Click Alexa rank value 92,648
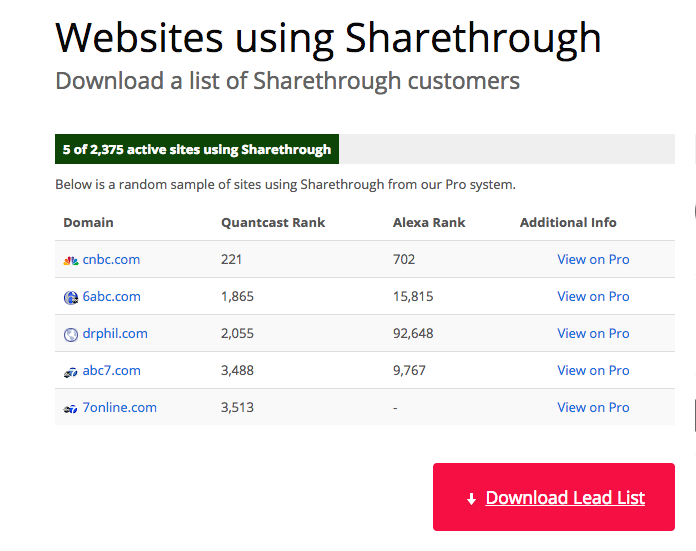The width and height of the screenshot is (696, 551). 413,333
